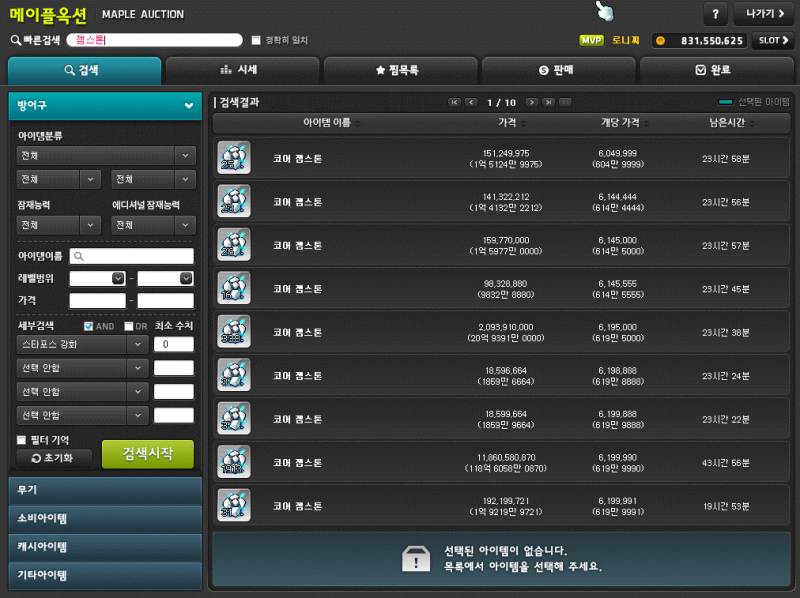This screenshot has width=800, height=598.
Task: Enable the 정확히 일치 checkbox
Action: [x=256, y=40]
